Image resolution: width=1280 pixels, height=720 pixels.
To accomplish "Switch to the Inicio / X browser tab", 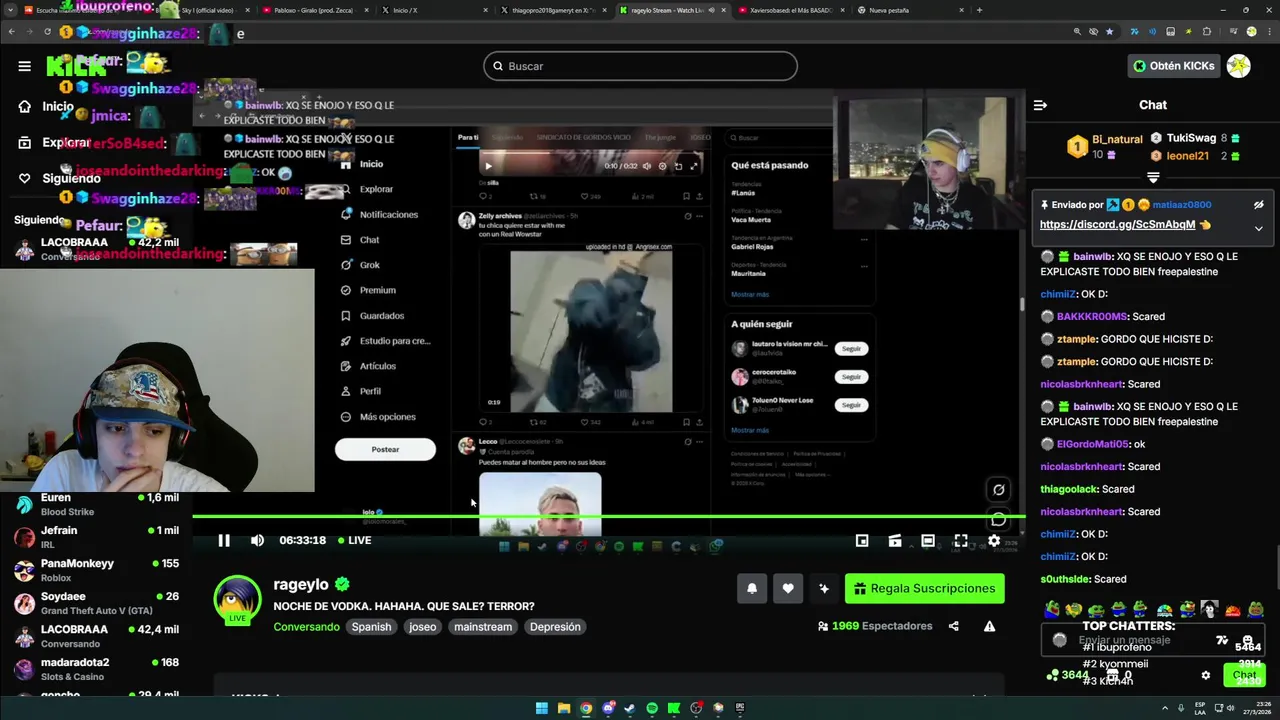I will coord(436,10).
